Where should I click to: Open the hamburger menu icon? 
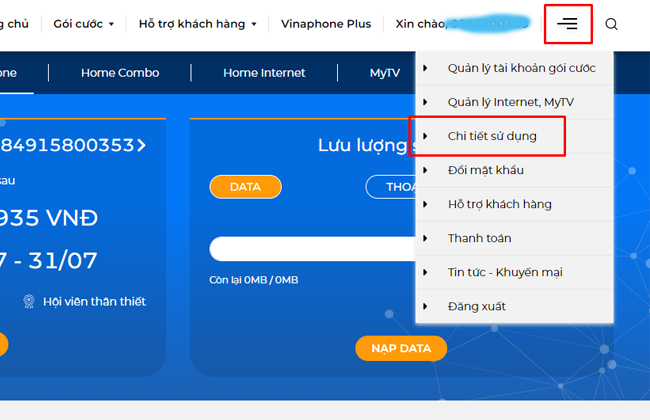tap(568, 24)
